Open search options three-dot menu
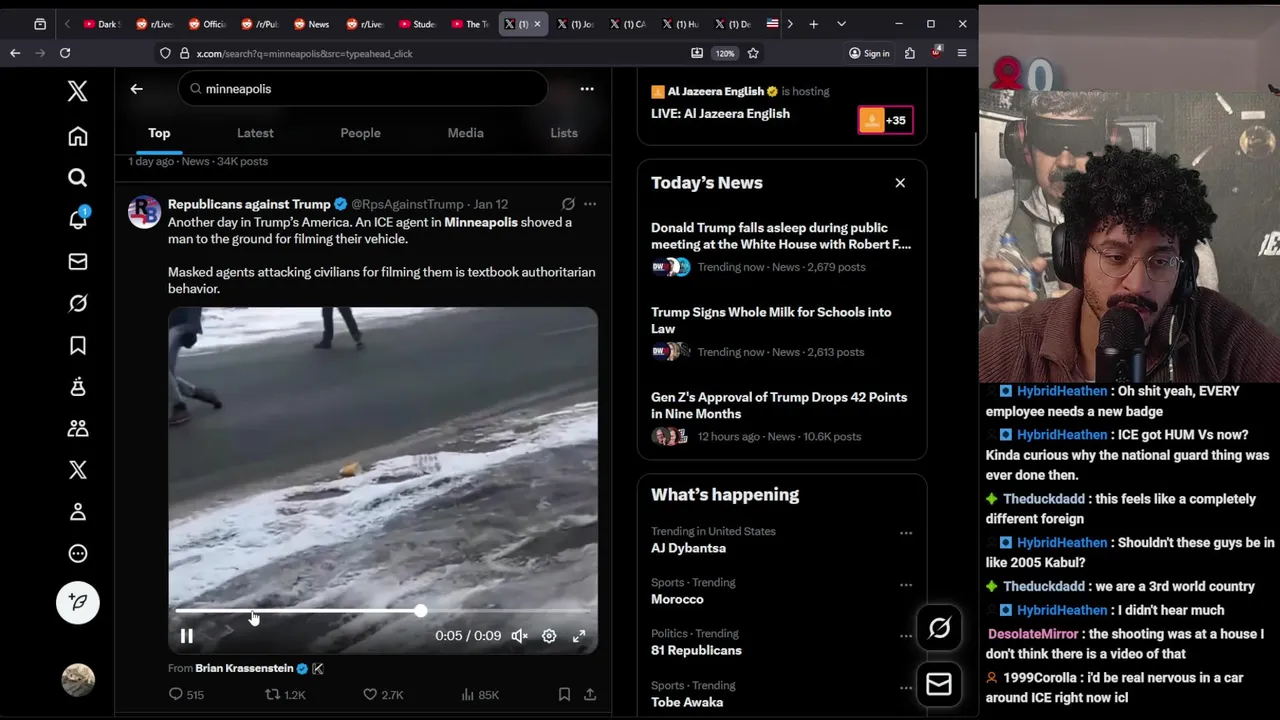This screenshot has height=720, width=1280. point(587,89)
